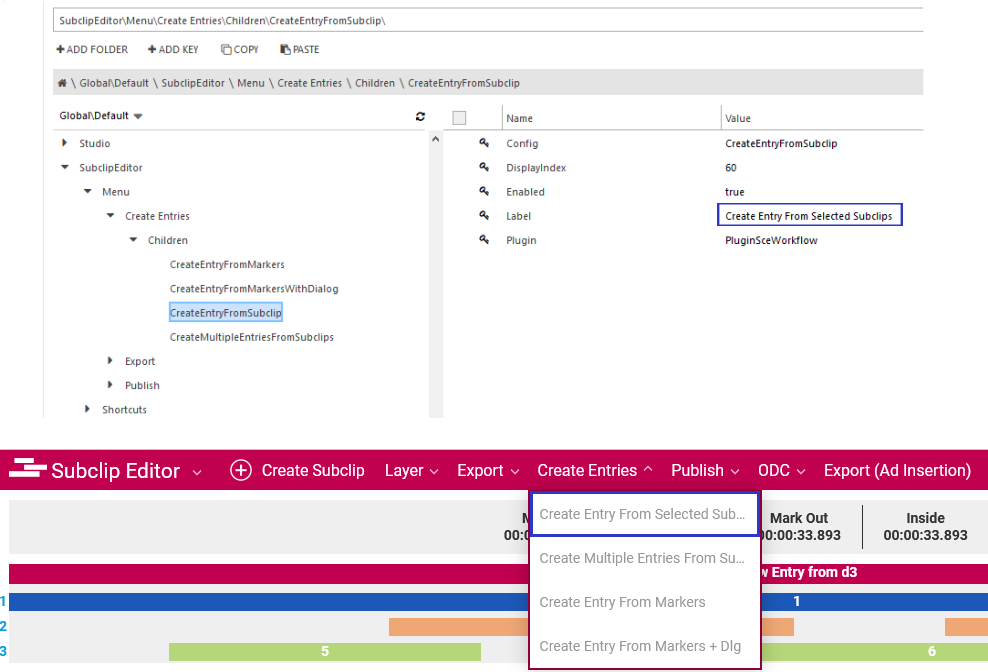Click the Subclip Editor logo icon
988x672 pixels.
(28, 470)
